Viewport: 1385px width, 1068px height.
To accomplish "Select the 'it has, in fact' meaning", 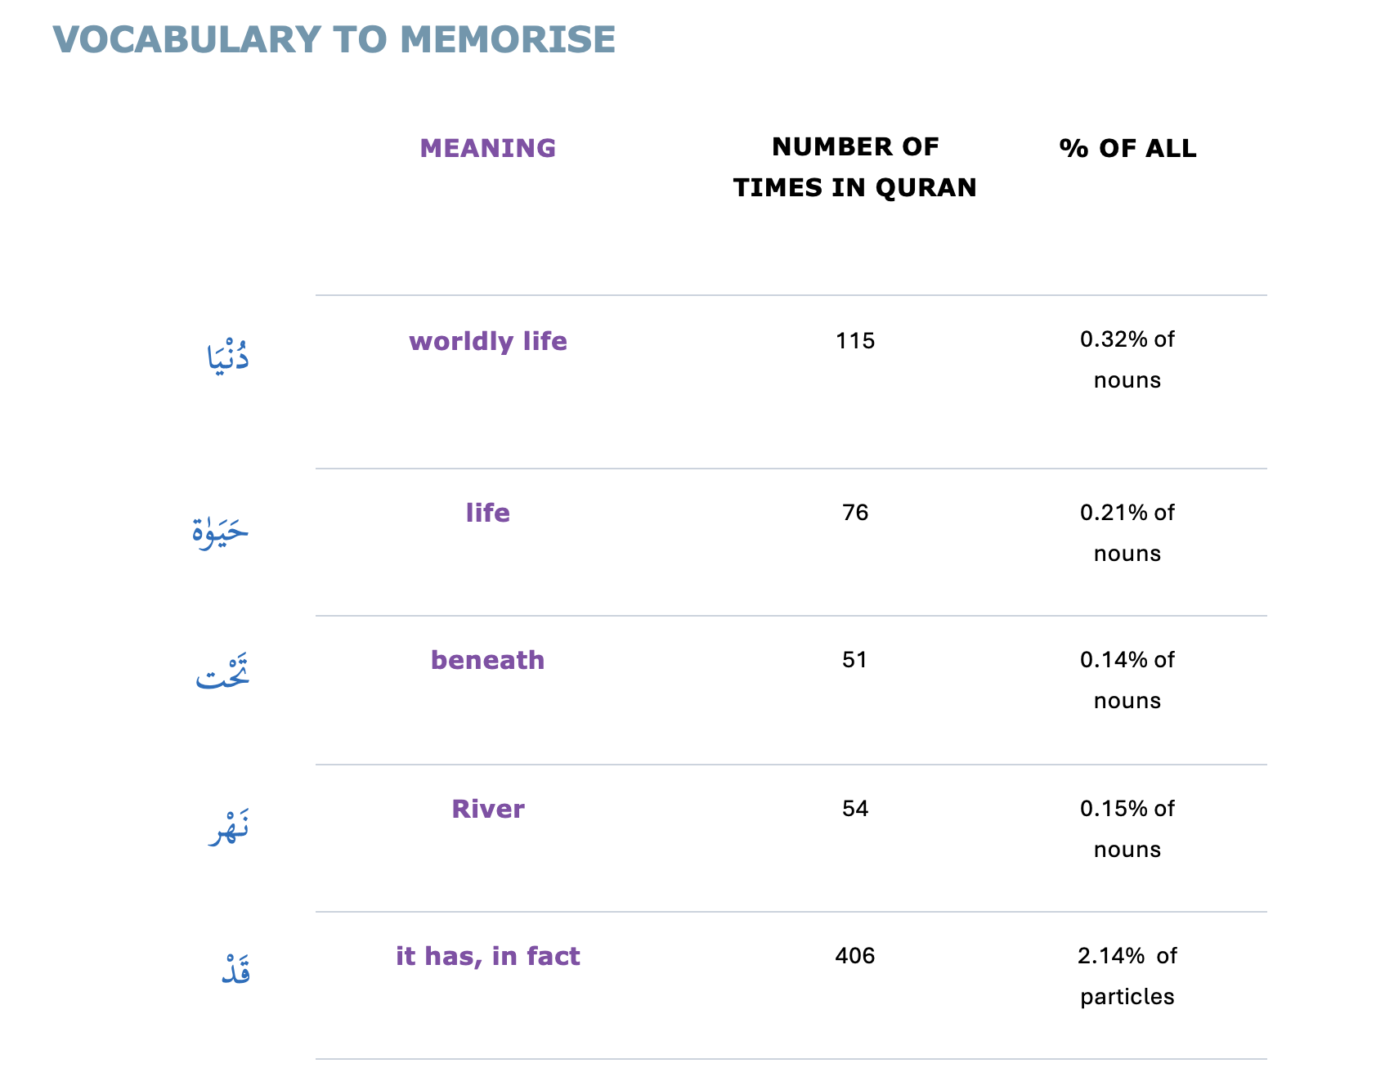I will pos(488,956).
